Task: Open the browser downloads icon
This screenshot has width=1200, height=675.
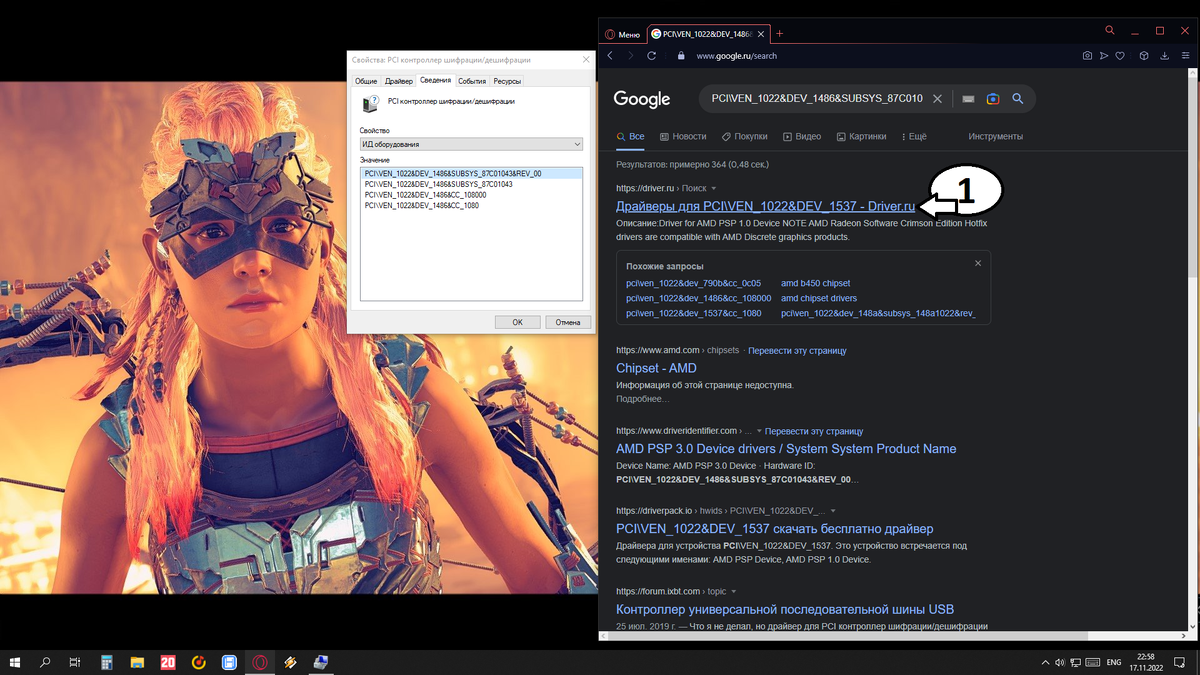Action: [1165, 56]
